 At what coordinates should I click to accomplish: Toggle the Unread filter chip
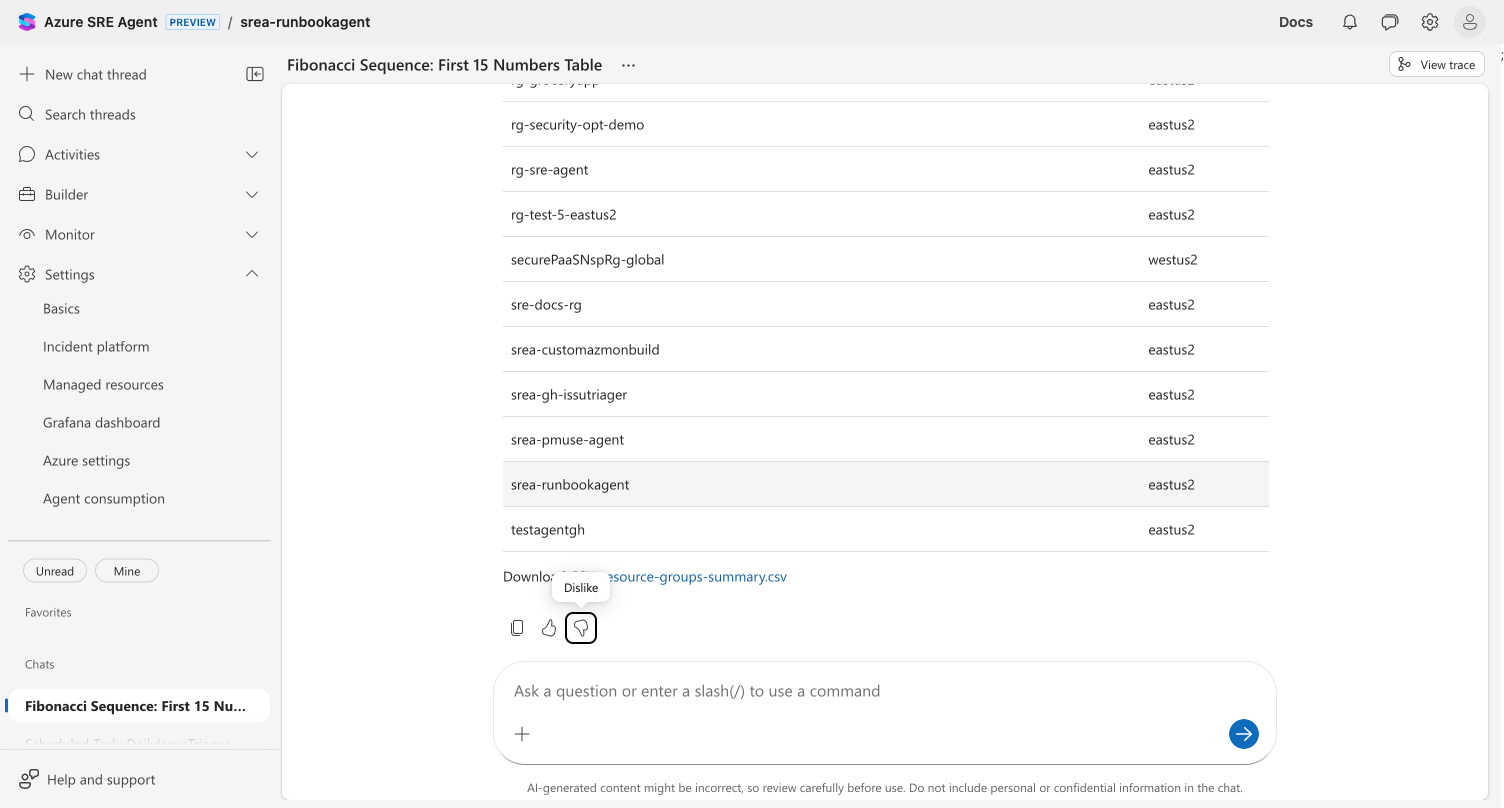point(55,571)
